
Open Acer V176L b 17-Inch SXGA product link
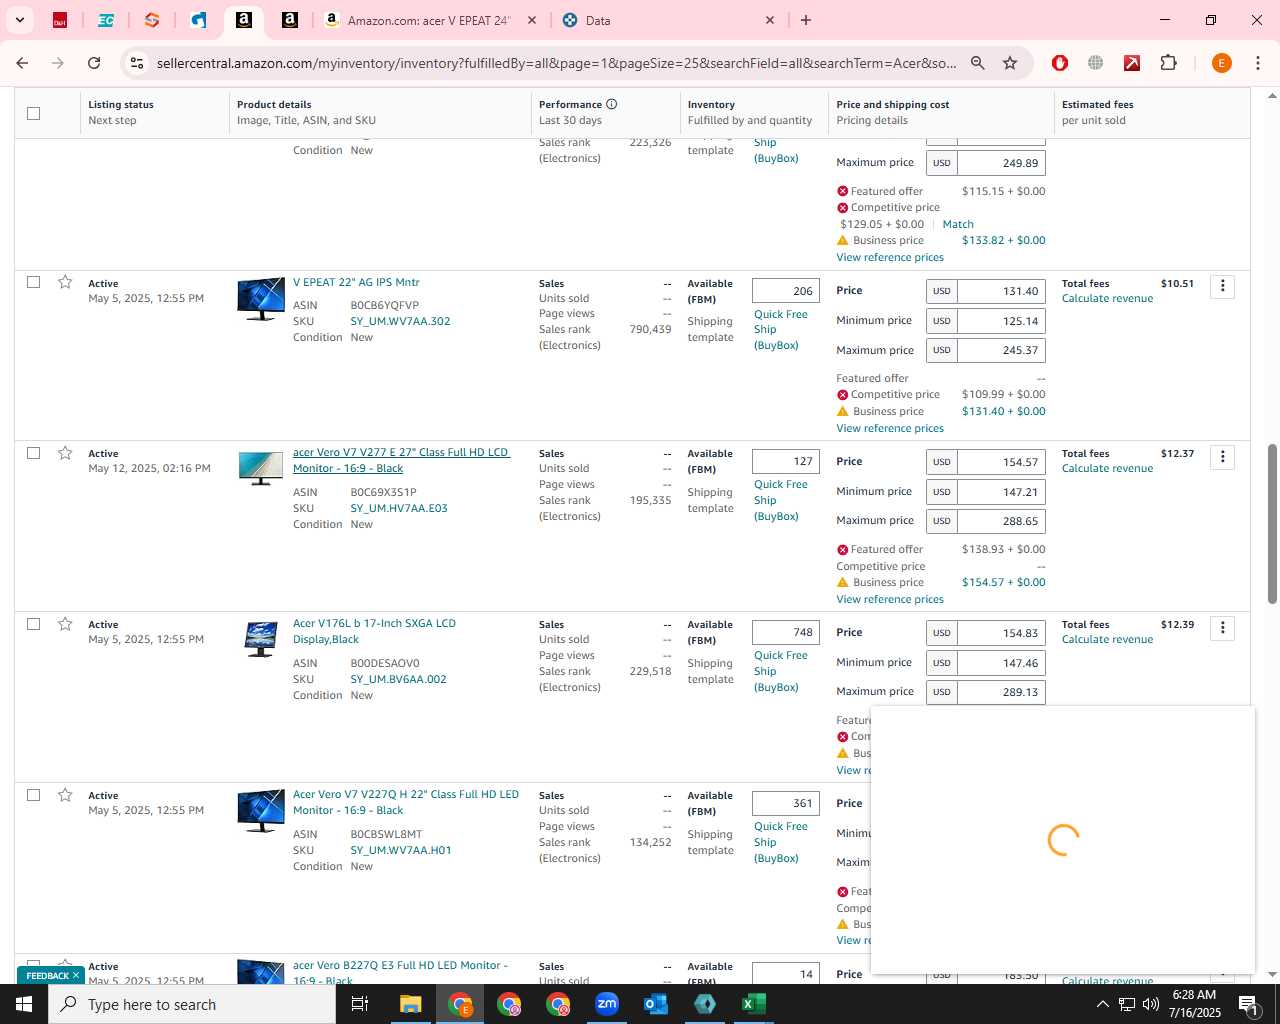pyautogui.click(x=374, y=631)
